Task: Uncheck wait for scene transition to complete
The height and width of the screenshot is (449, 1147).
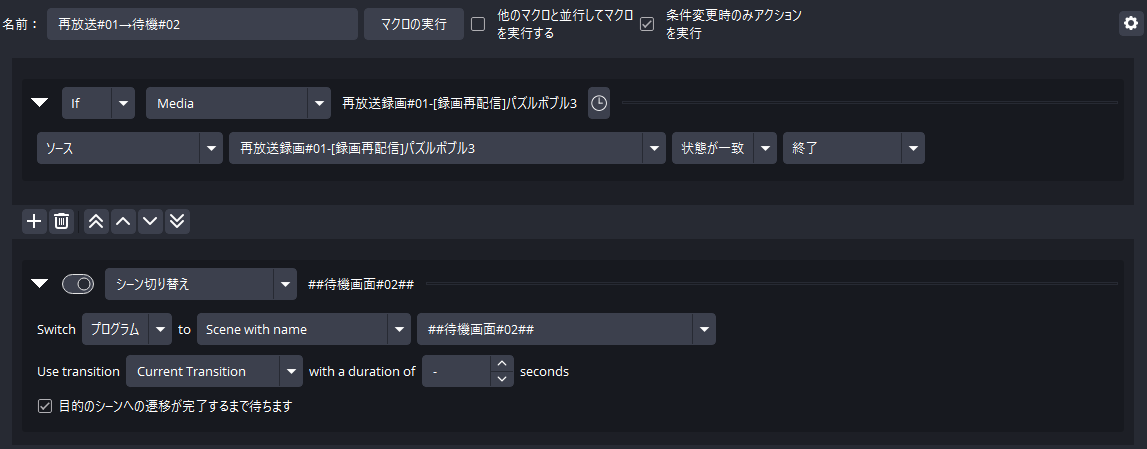Action: (44, 406)
